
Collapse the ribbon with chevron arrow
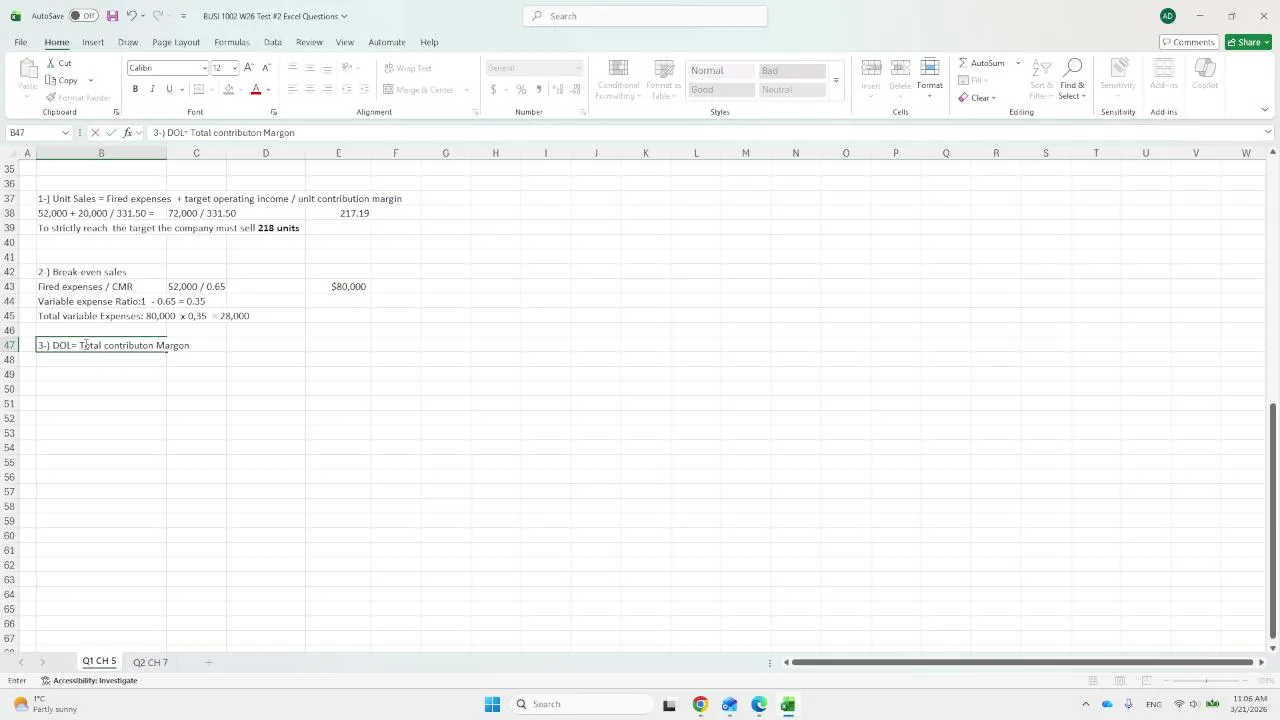click(1264, 110)
